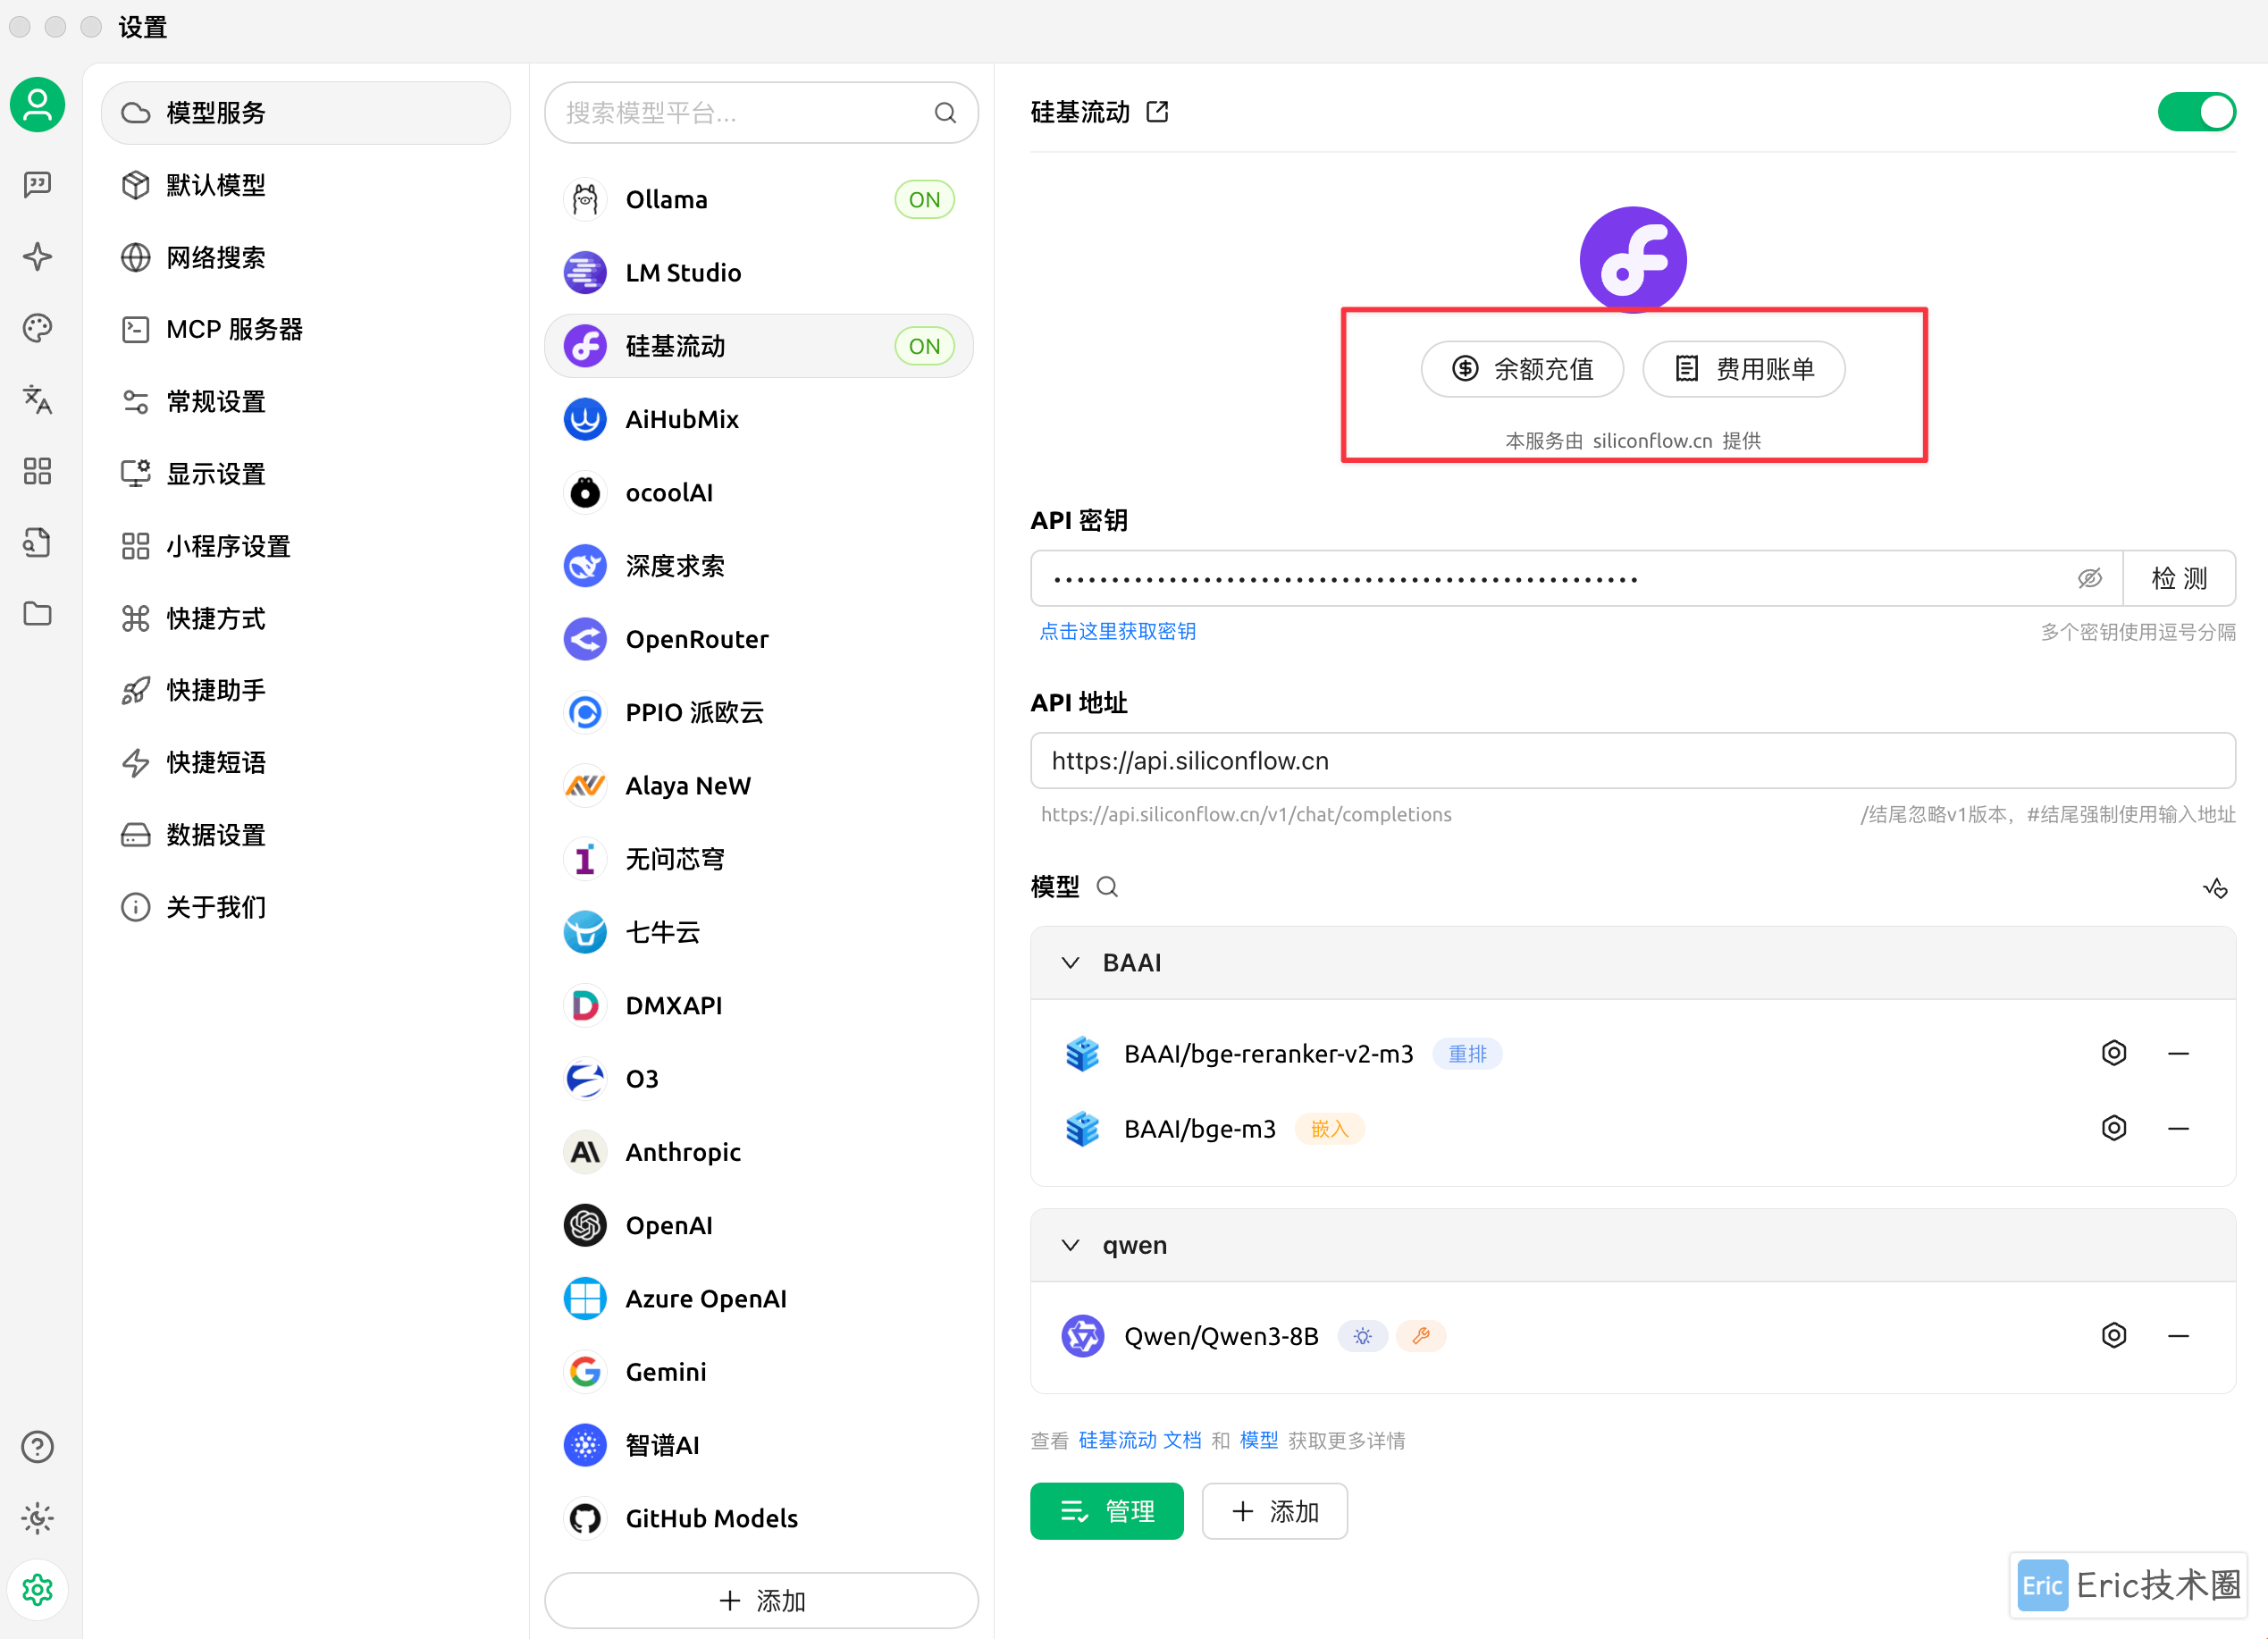This screenshot has width=2268, height=1639.
Task: Open the knowledge base sidebar icon
Action: click(37, 542)
